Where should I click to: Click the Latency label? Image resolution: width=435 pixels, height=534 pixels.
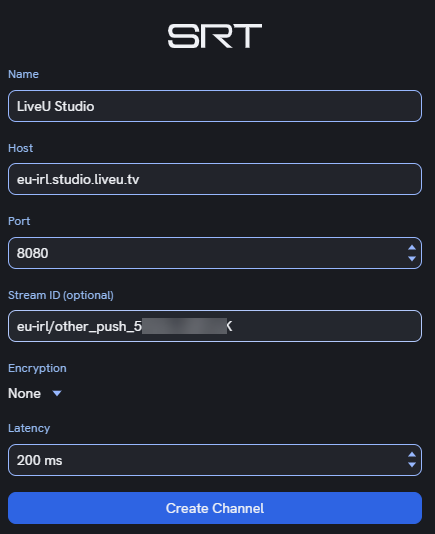[29, 428]
